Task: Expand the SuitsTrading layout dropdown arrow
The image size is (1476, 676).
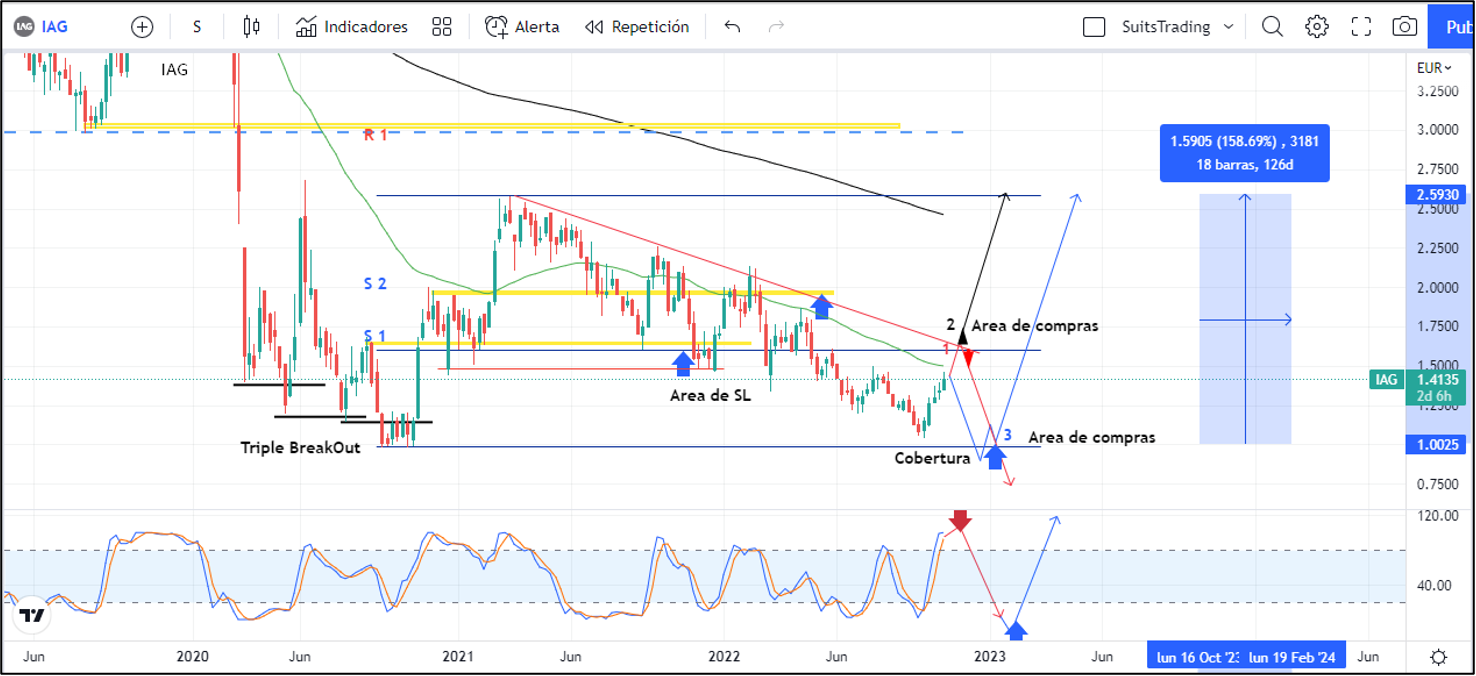Action: (x=1229, y=27)
